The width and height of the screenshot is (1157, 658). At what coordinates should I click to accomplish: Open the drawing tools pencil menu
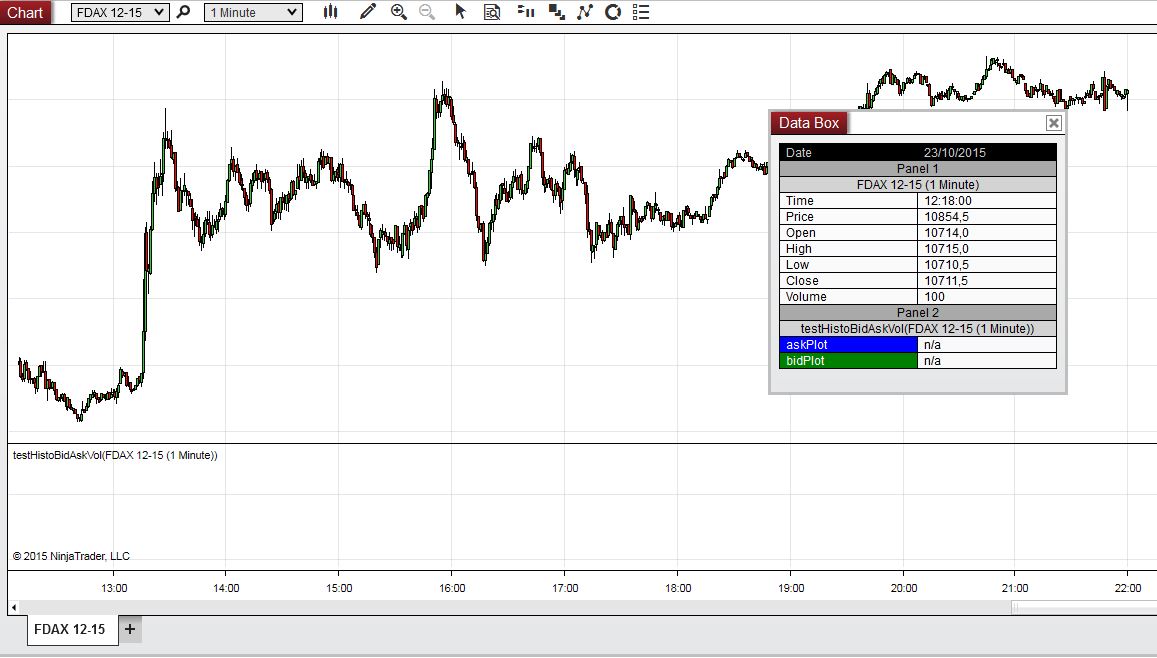pos(367,12)
